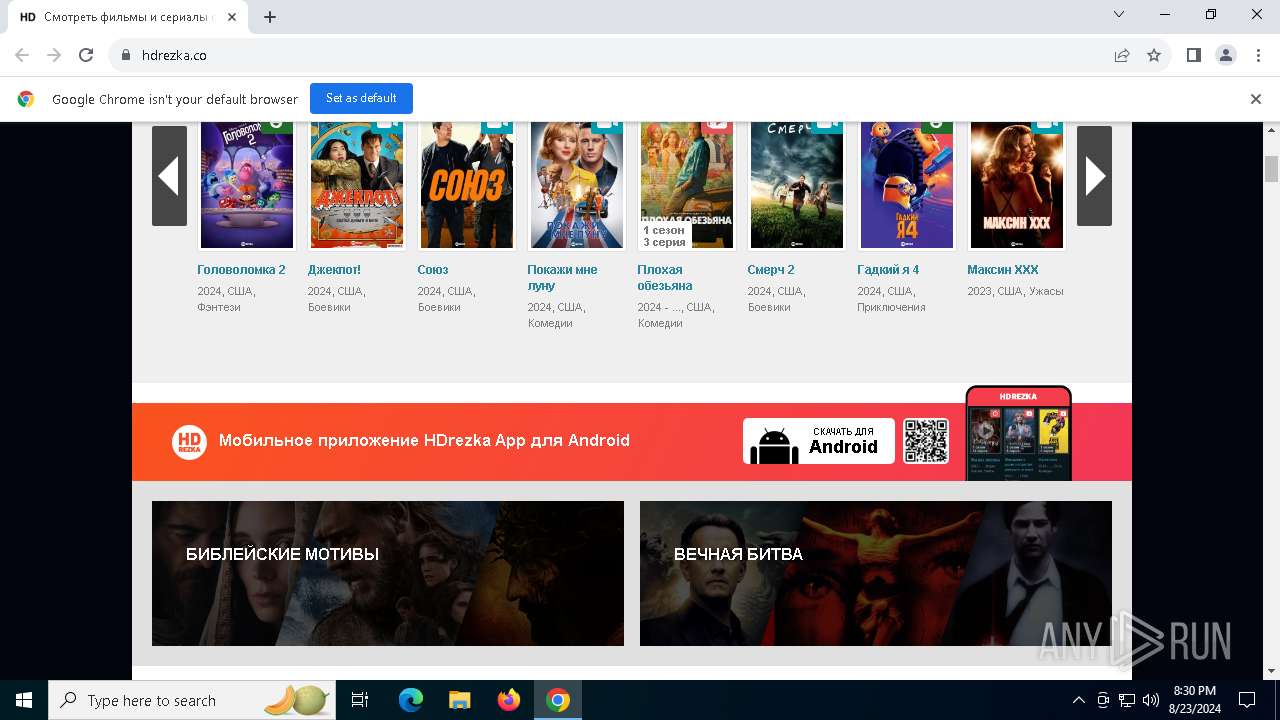Open a new browser tab
1280x720 pixels.
tap(270, 16)
